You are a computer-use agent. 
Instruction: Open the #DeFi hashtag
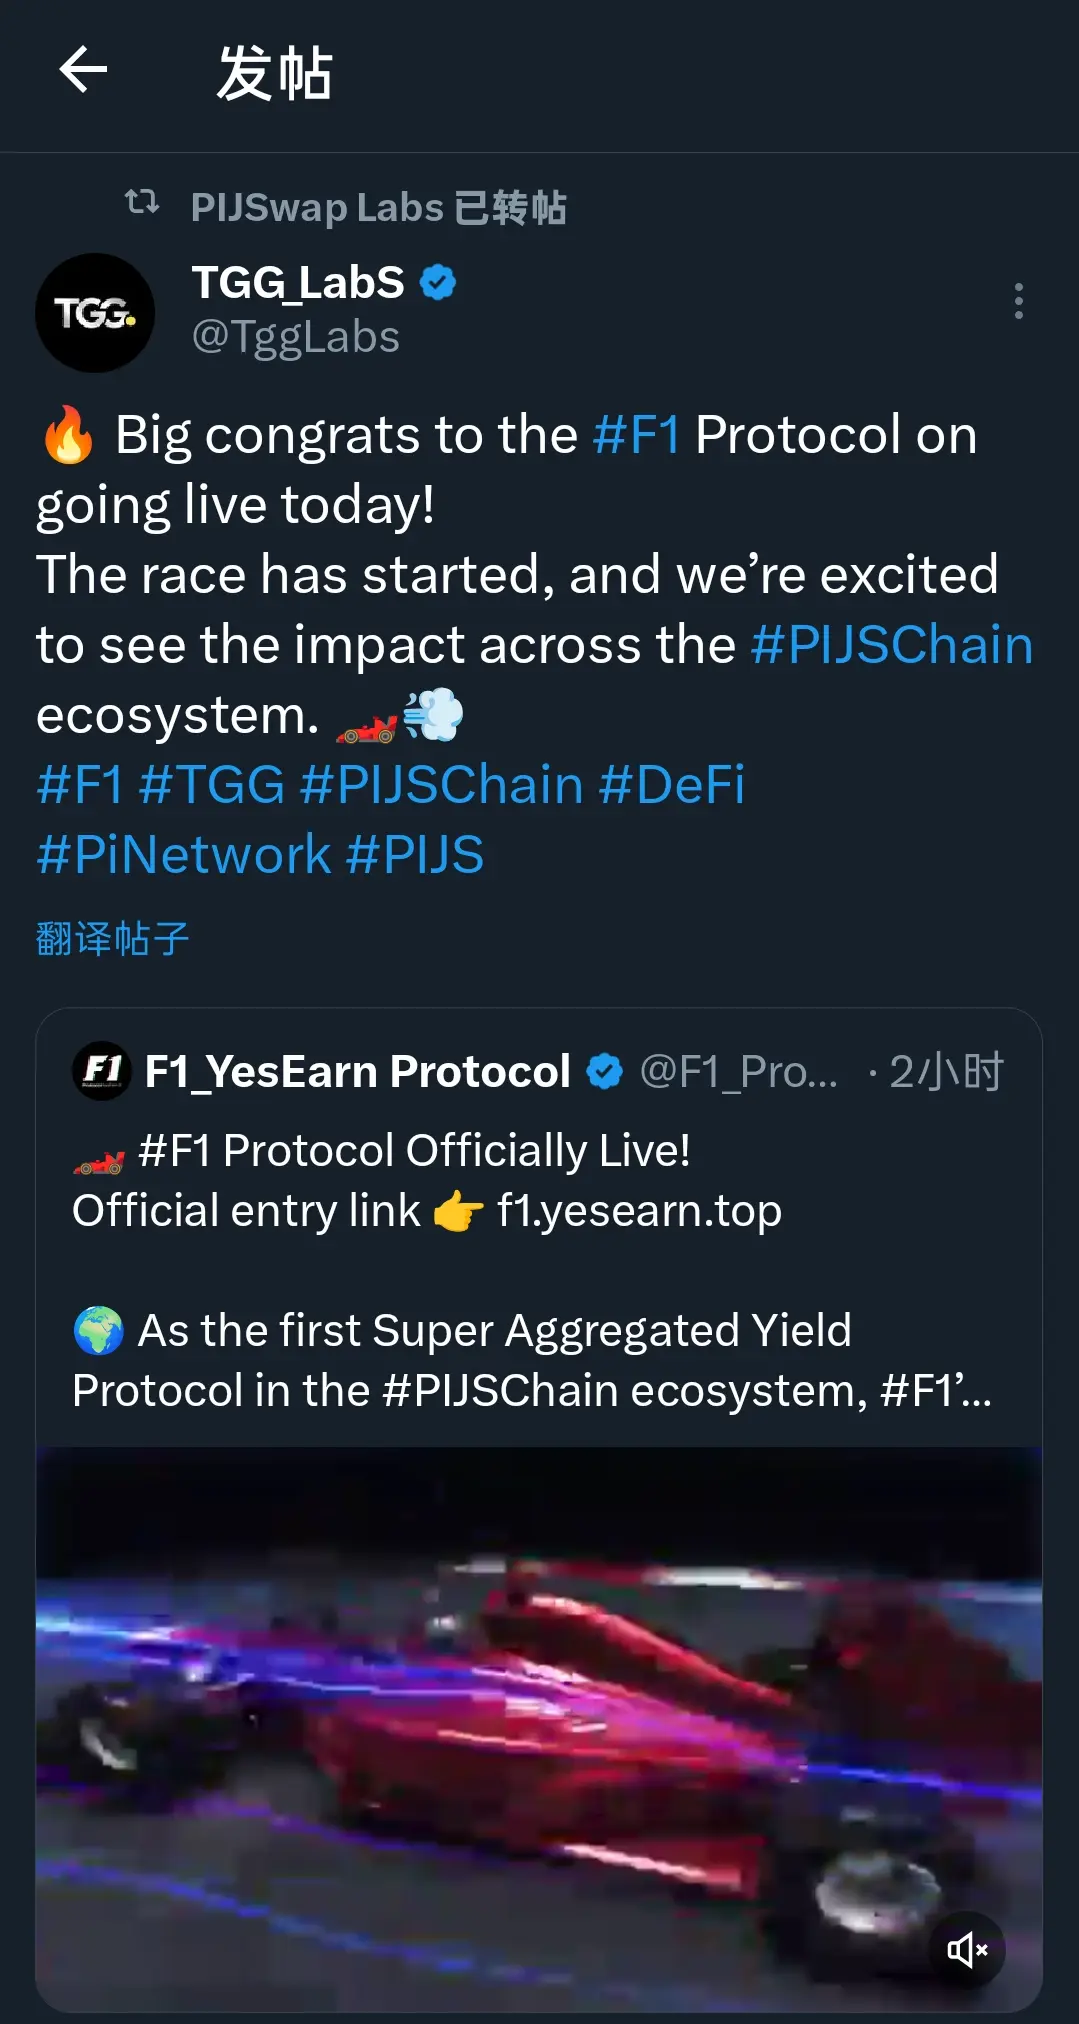coord(672,785)
